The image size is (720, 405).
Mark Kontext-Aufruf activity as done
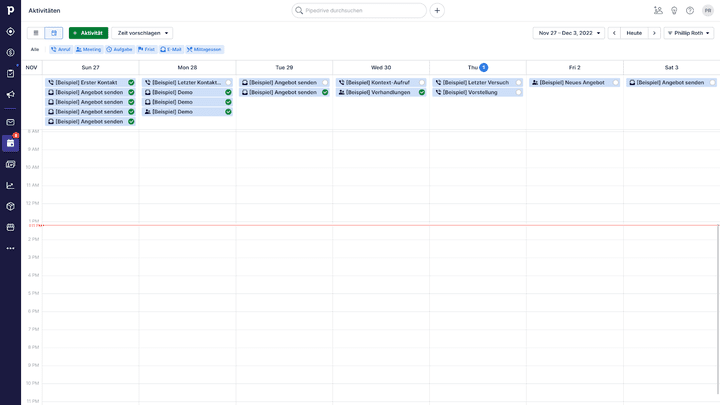422,83
